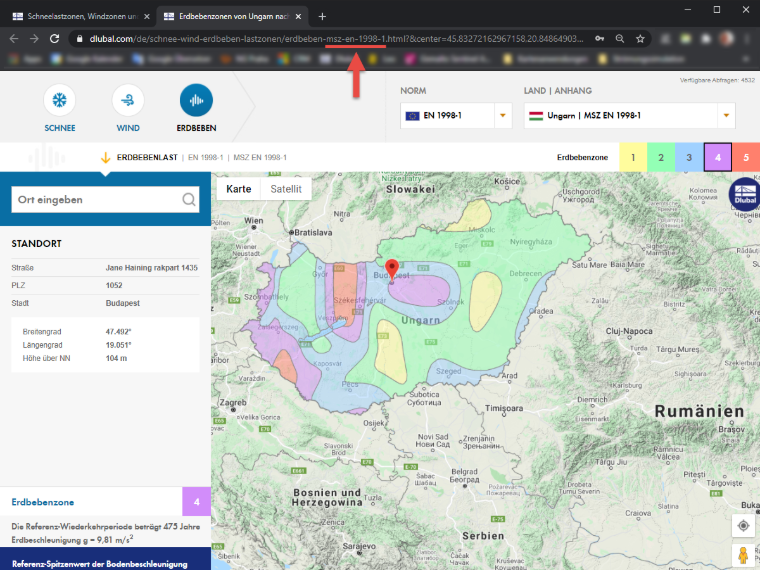Click the Längengrad value 19.051°
The height and width of the screenshot is (570, 760).
click(x=118, y=345)
